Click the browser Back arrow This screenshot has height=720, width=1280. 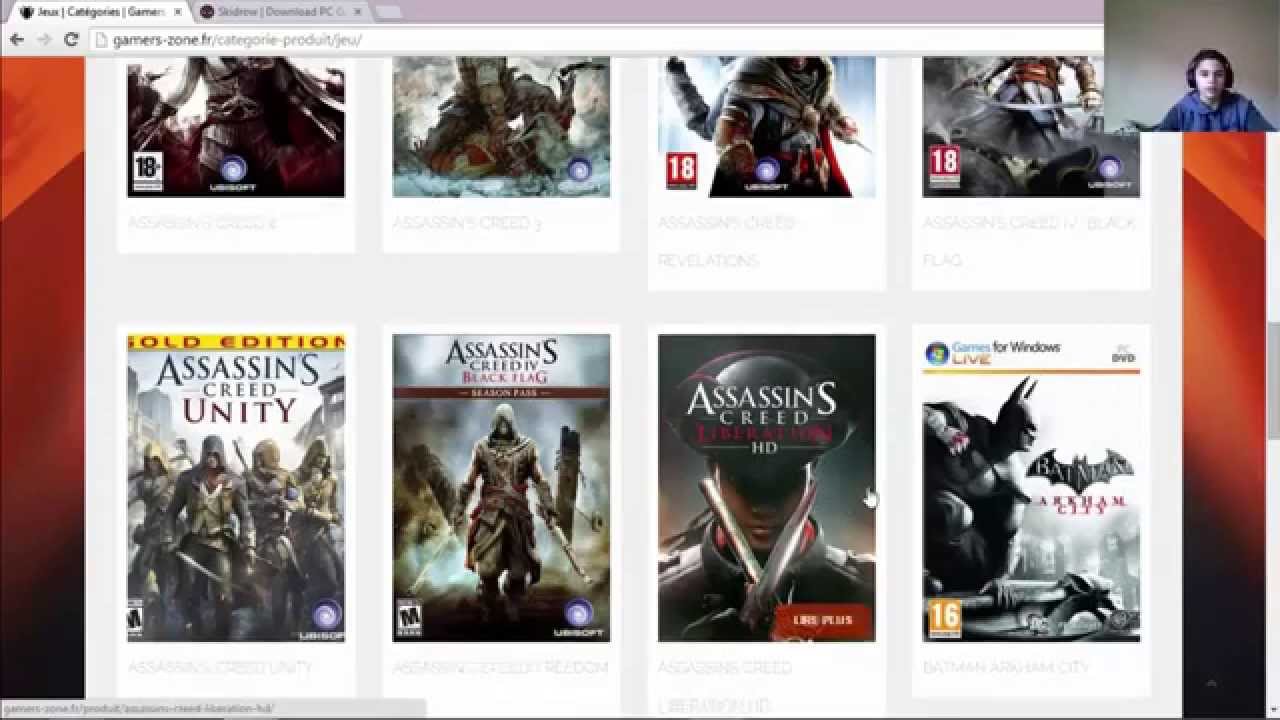click(17, 40)
